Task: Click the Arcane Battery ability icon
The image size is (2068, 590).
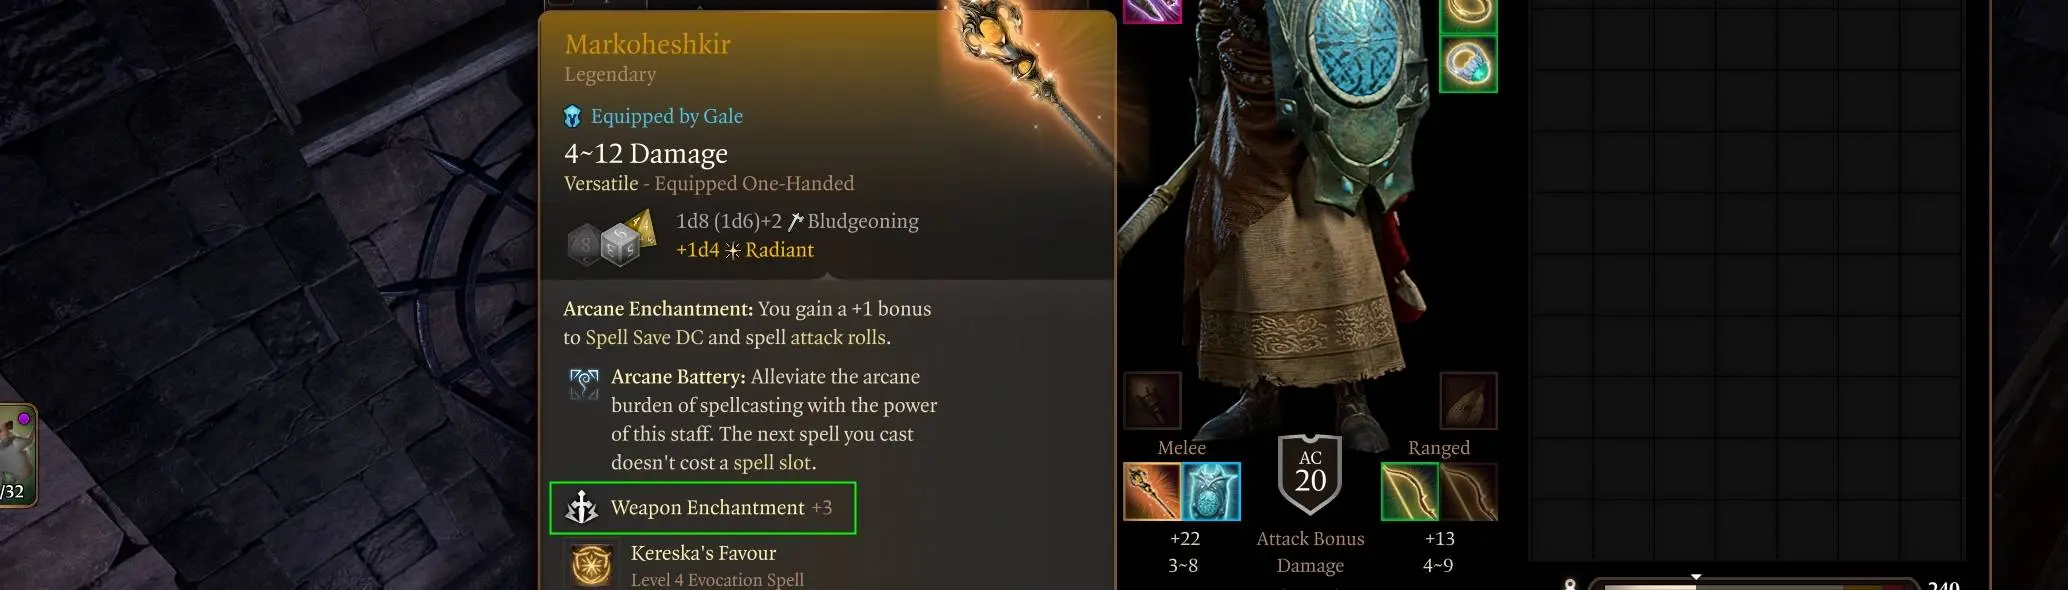Action: (584, 384)
